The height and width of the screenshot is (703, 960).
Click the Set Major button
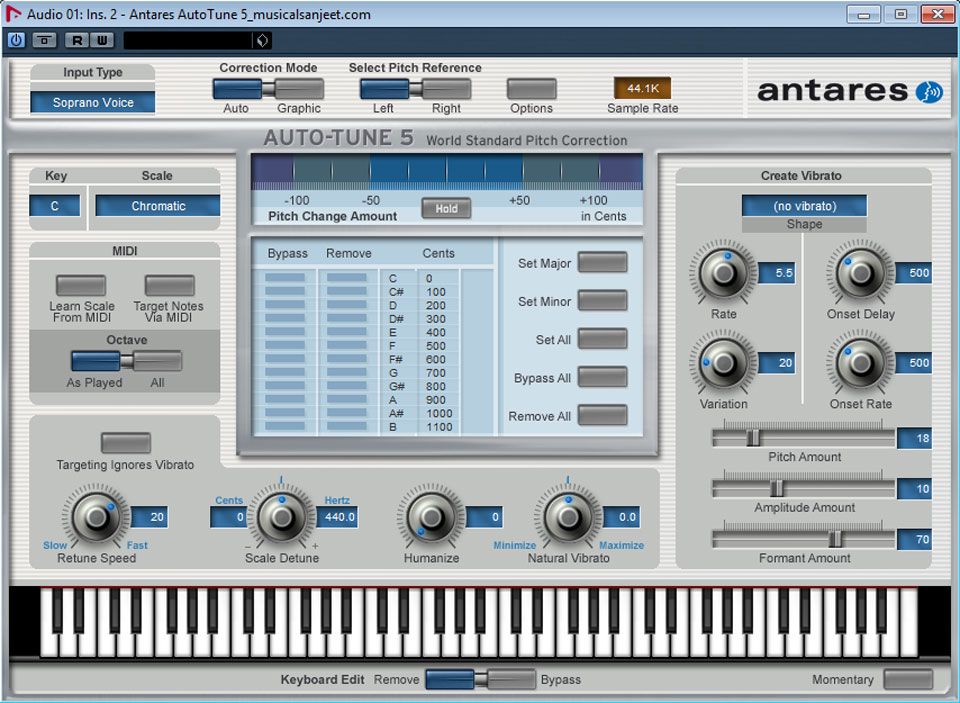click(602, 262)
